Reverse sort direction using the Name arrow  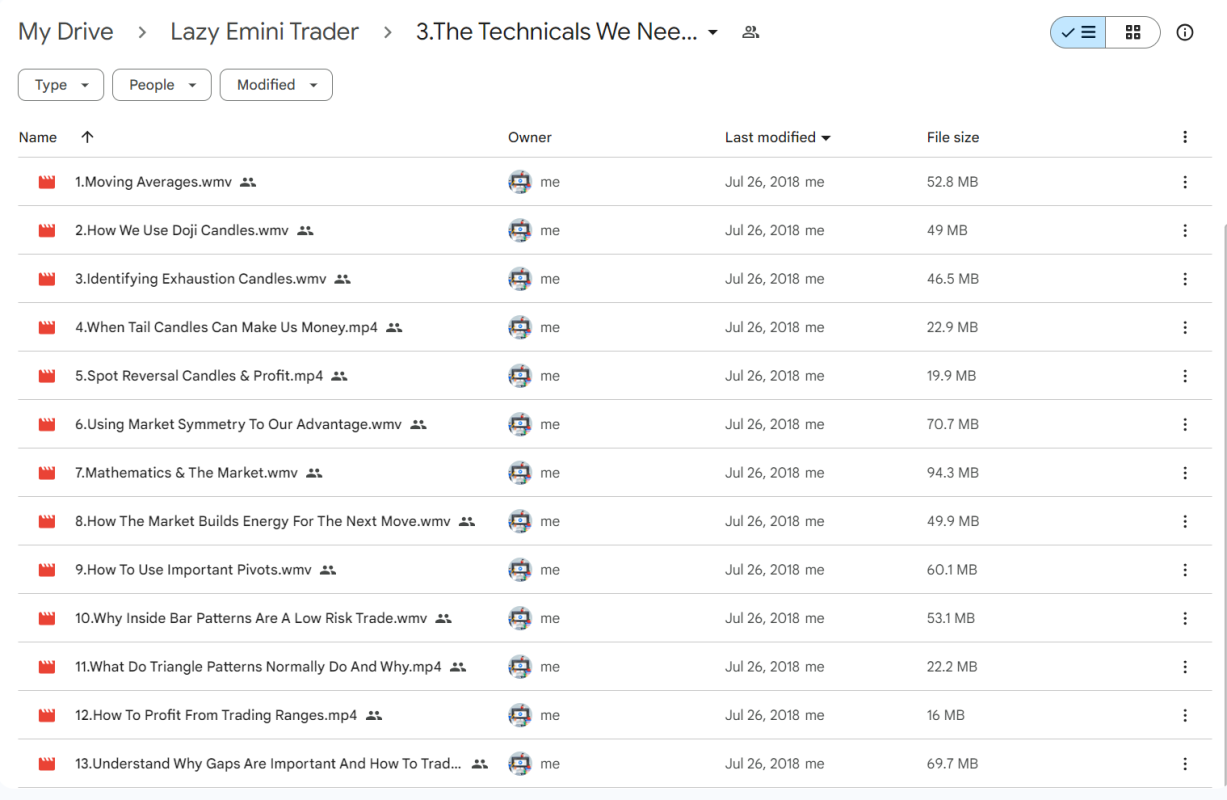click(x=87, y=137)
